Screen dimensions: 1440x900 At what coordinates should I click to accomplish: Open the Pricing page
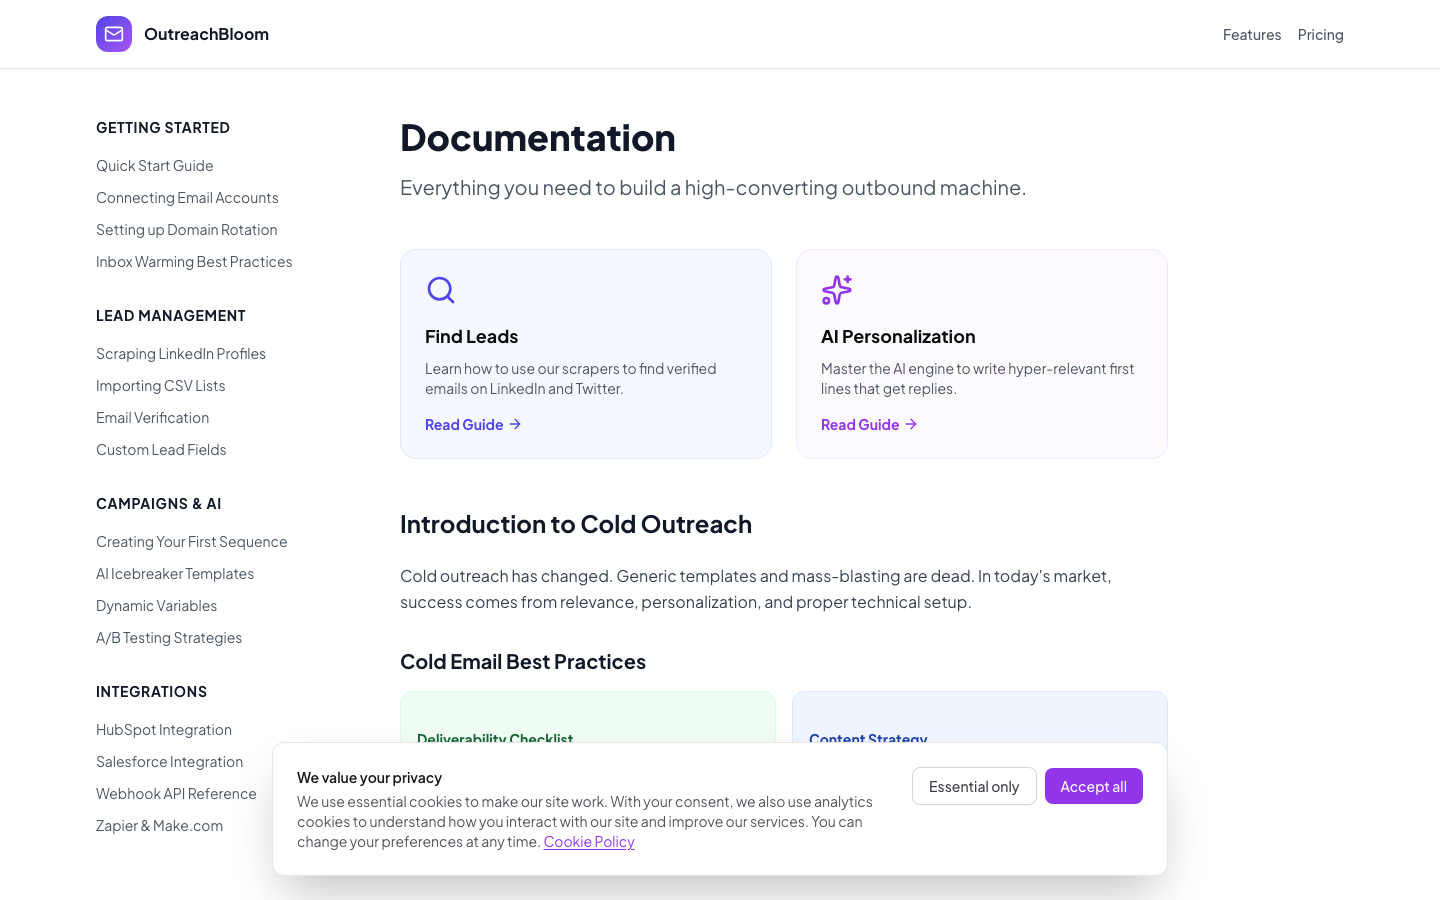pos(1320,34)
